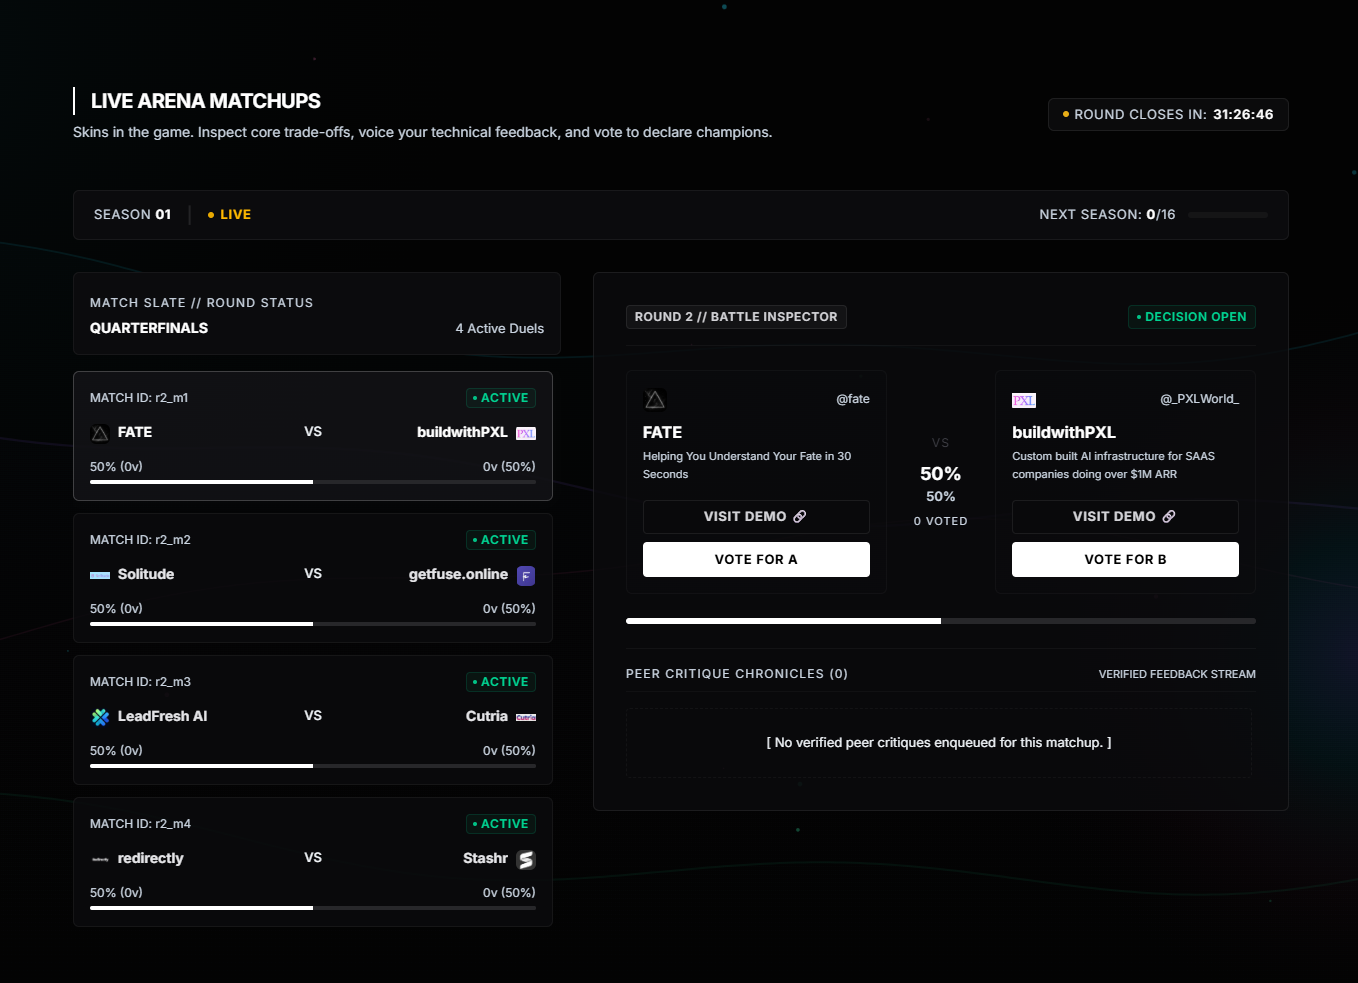The height and width of the screenshot is (983, 1358).
Task: Click the ACTIVE badge on match r2_m3
Action: [x=501, y=682]
